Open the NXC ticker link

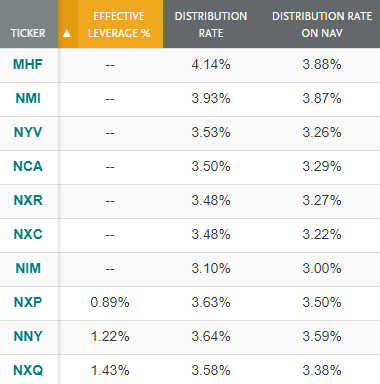pyautogui.click(x=28, y=234)
